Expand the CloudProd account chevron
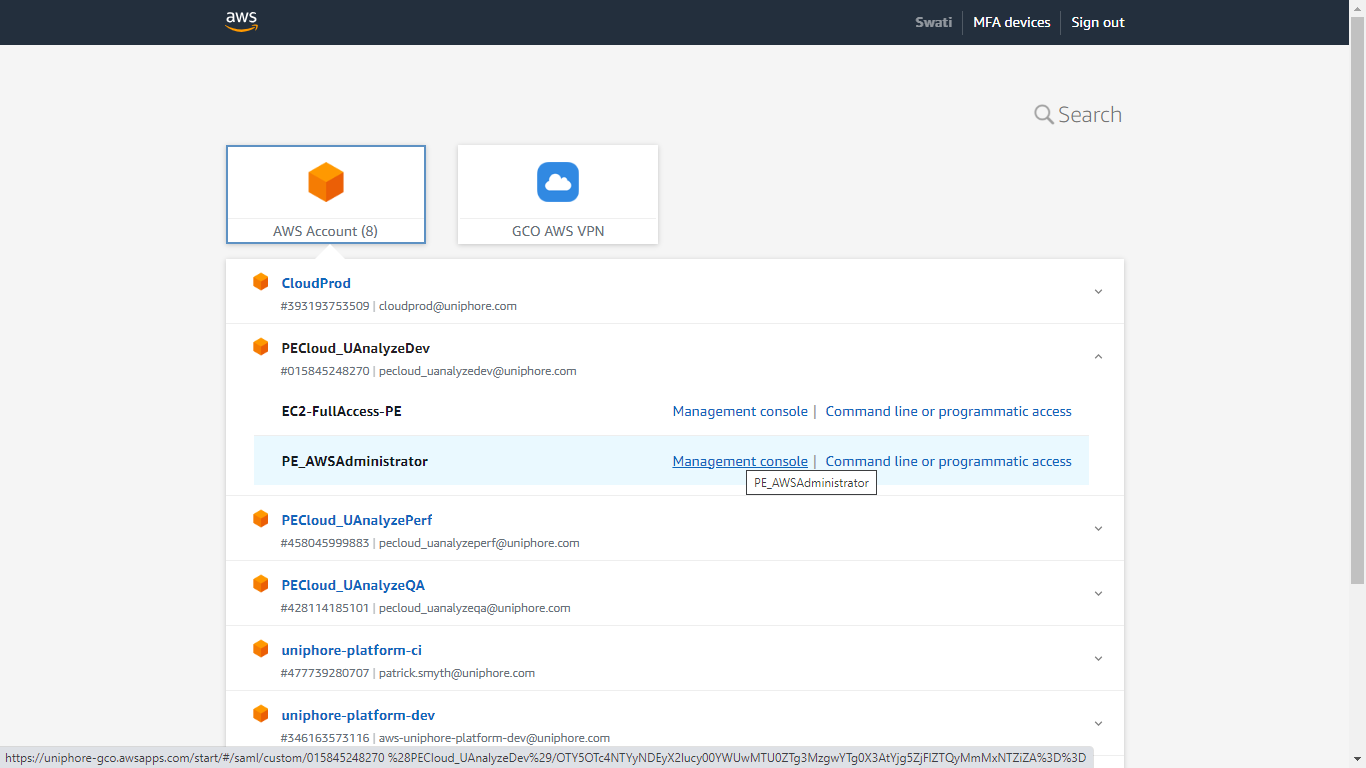The width and height of the screenshot is (1366, 768). 1098,292
